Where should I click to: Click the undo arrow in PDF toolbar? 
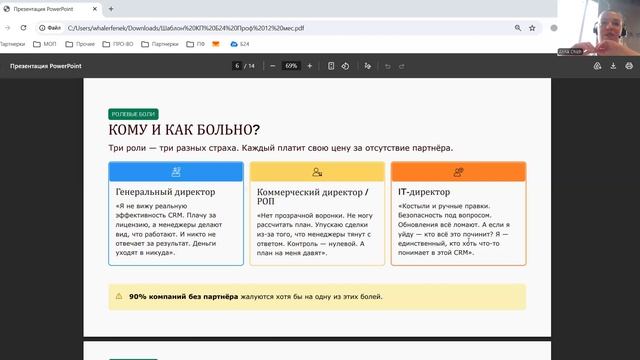(x=388, y=66)
